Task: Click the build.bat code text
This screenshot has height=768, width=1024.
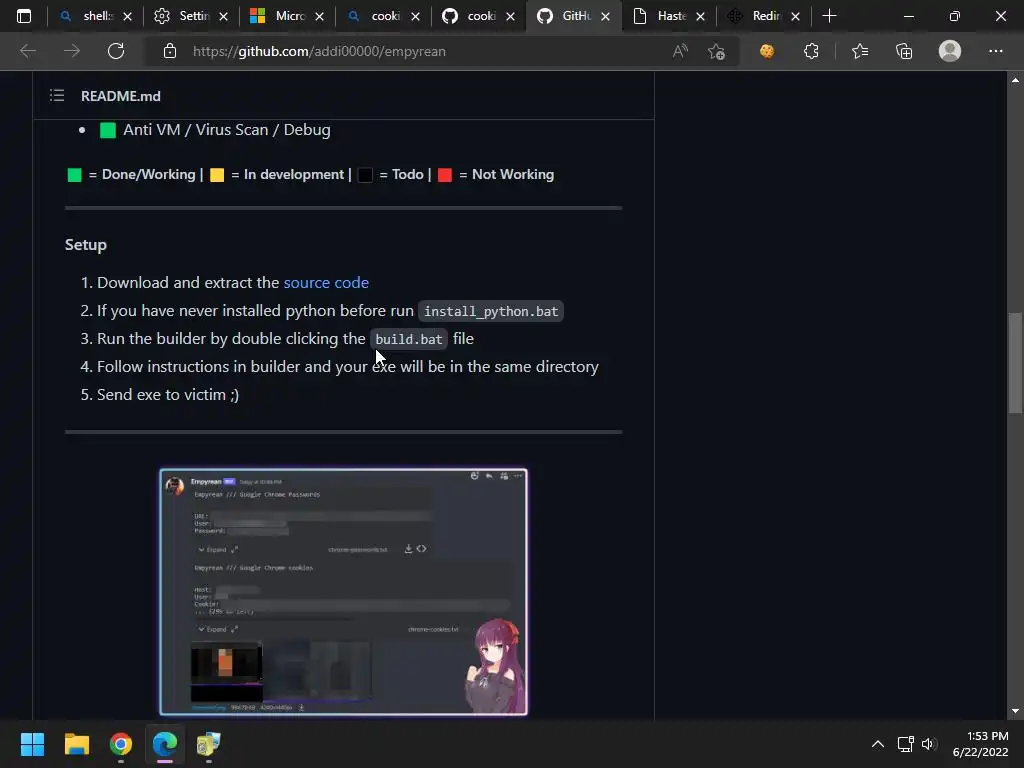Action: pos(409,340)
